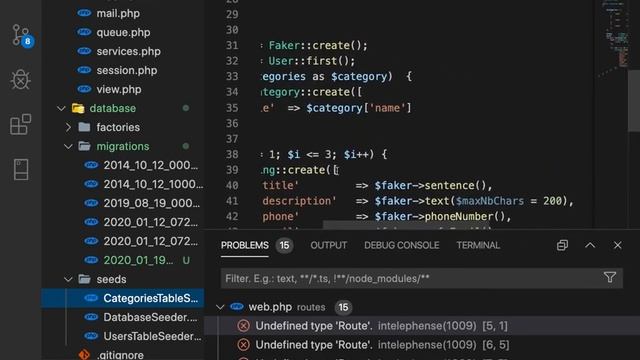
Task: Click the seeds folder icon
Action: click(84, 279)
